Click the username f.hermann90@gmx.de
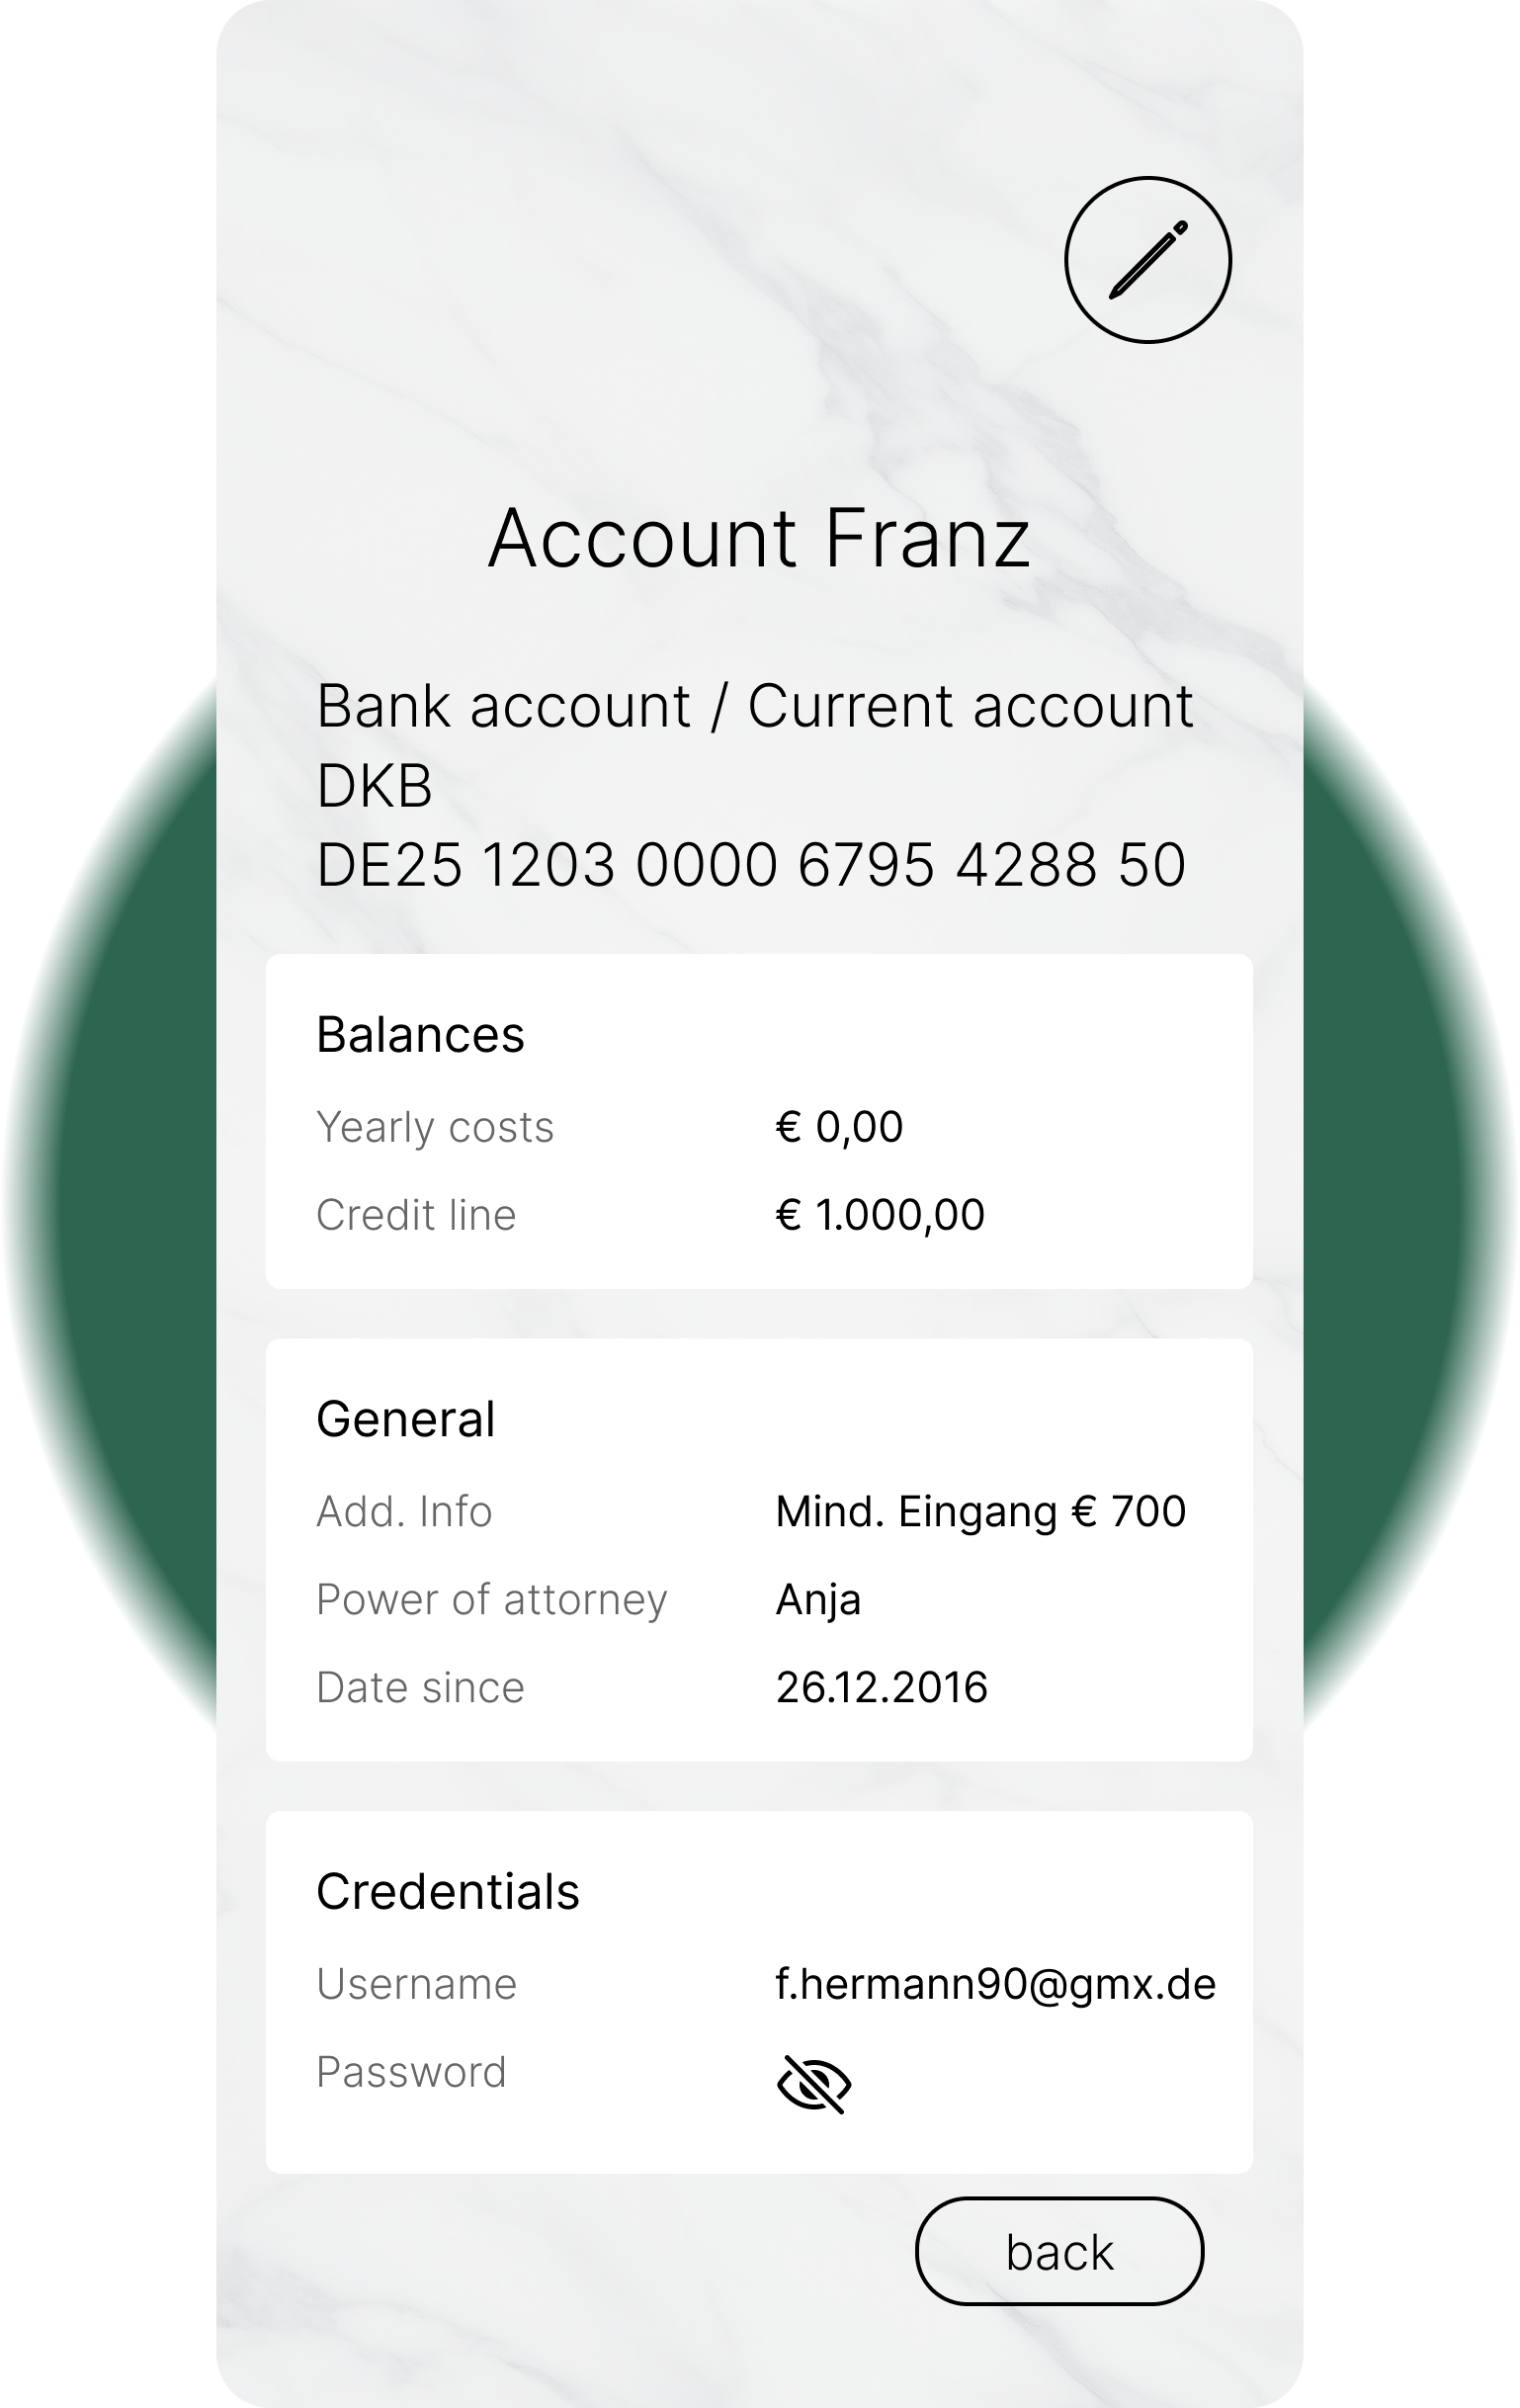Image resolution: width=1520 pixels, height=2408 pixels. coord(995,1984)
